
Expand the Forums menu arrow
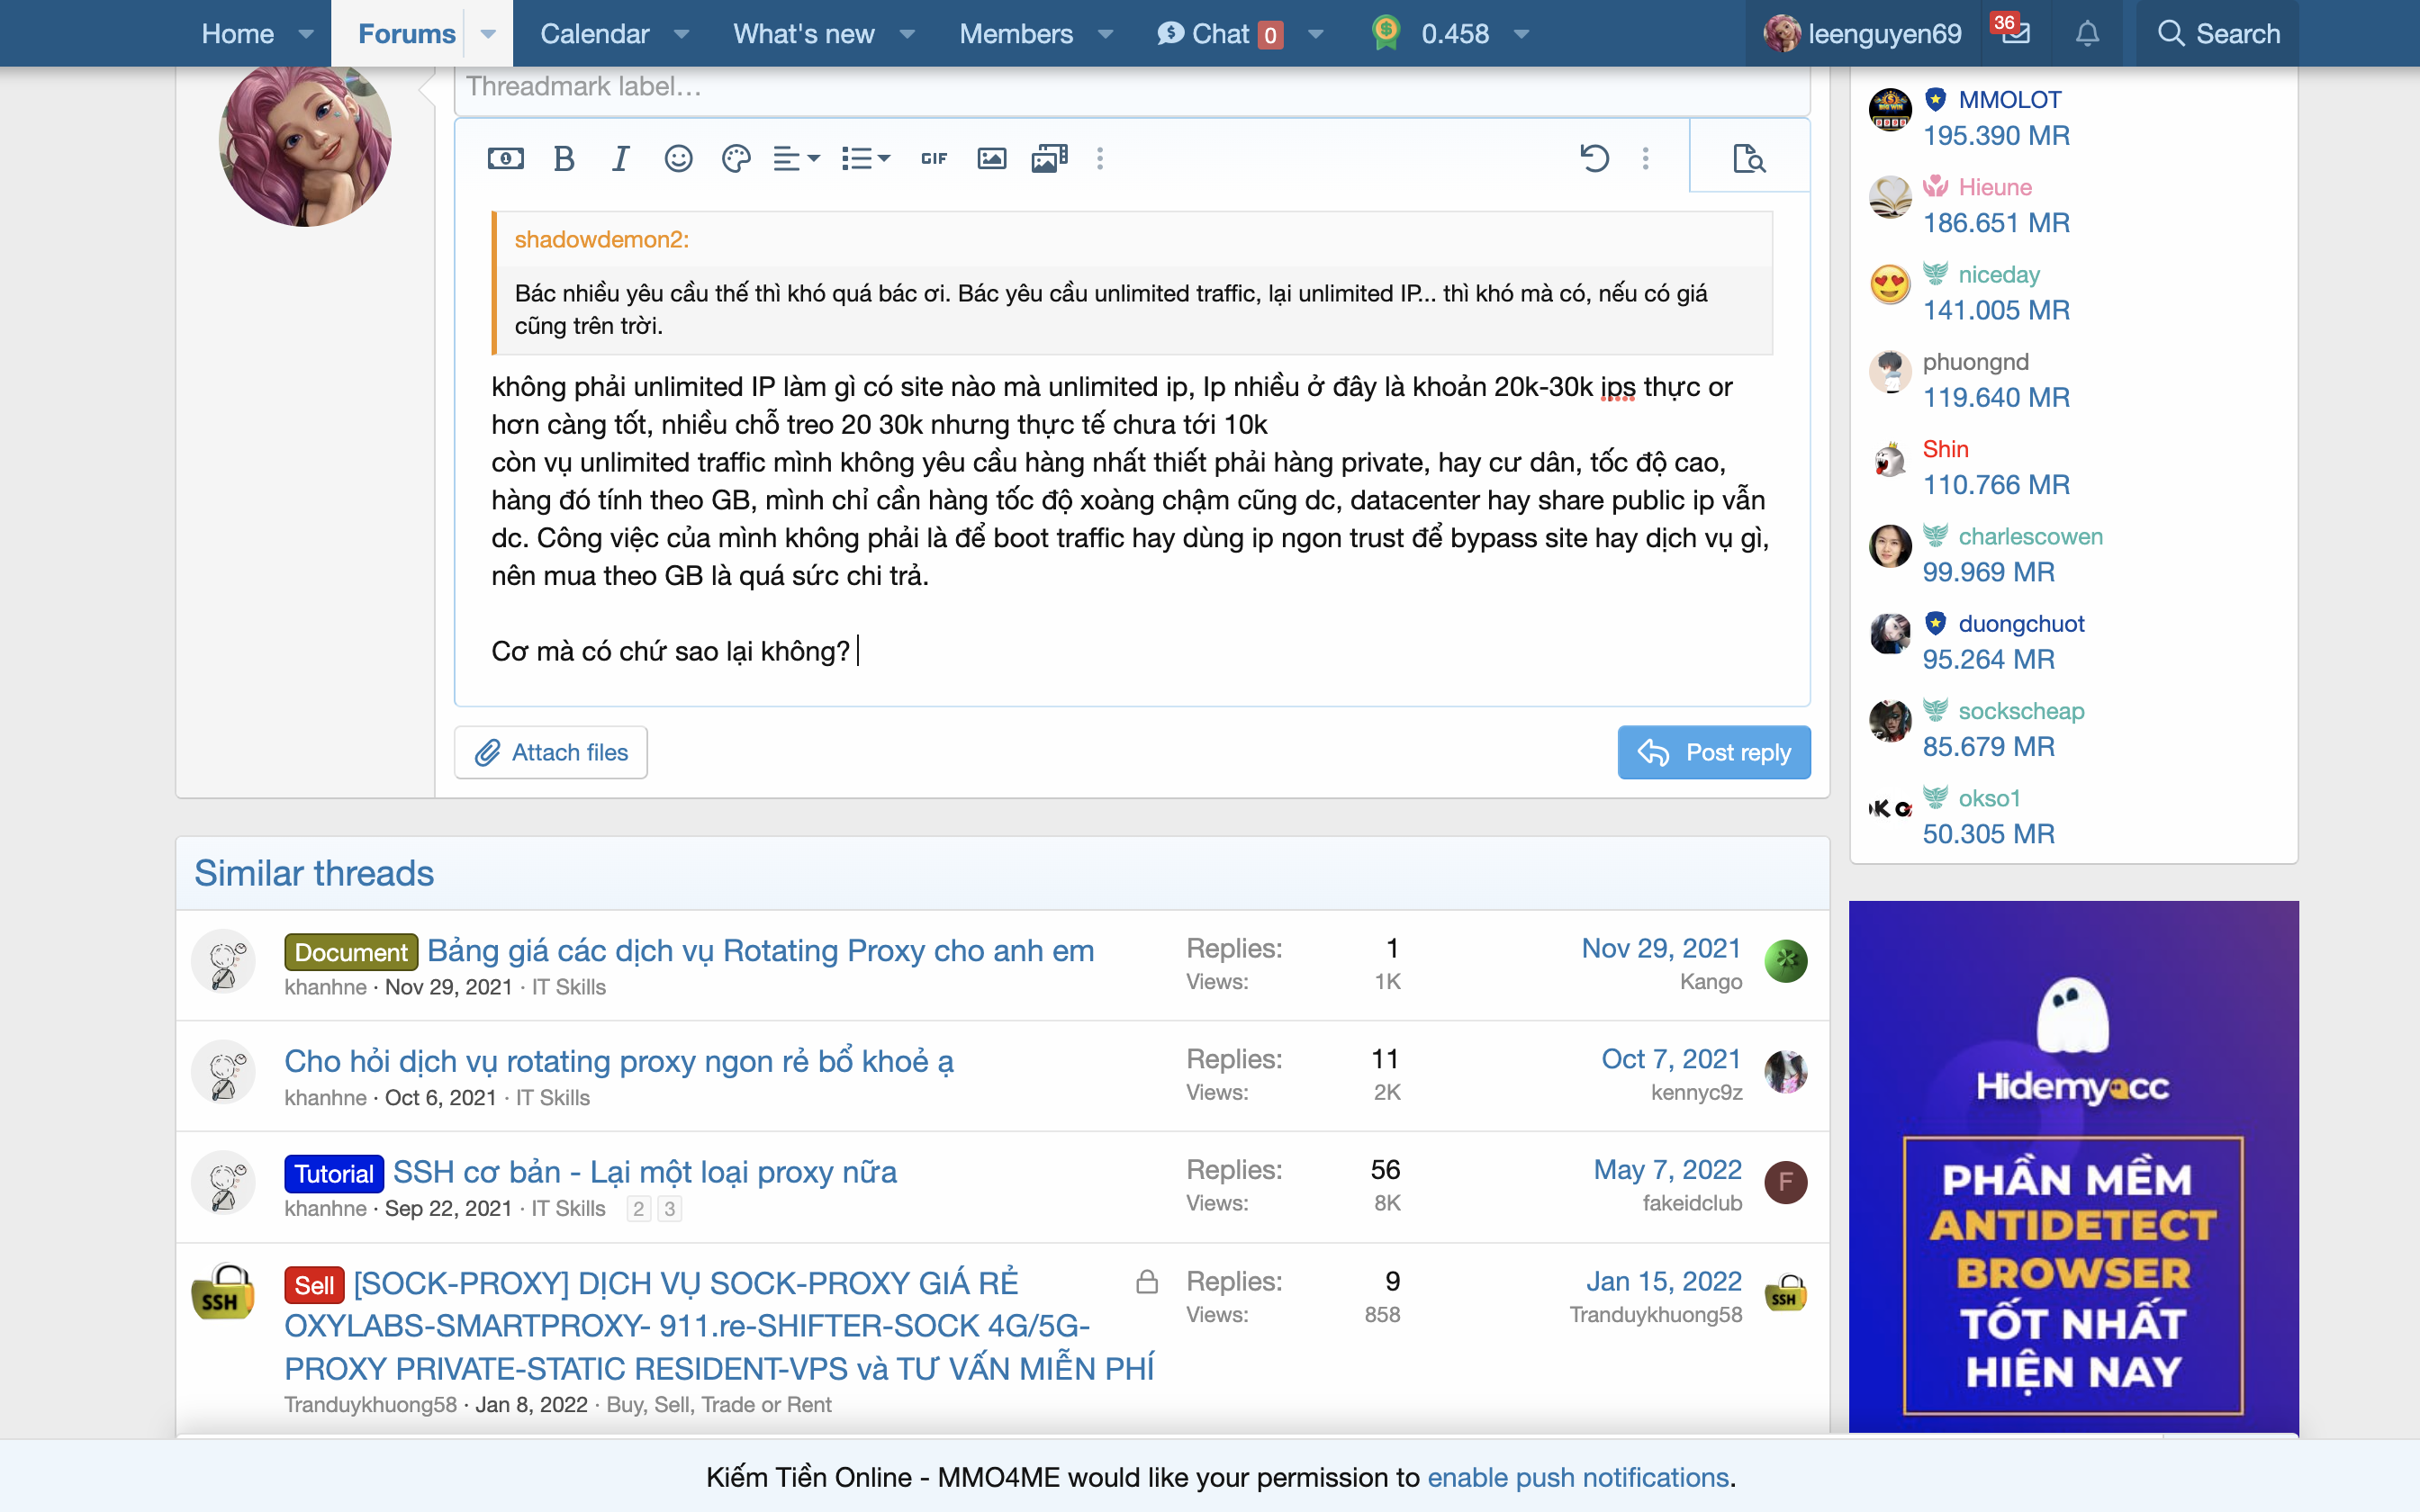click(x=488, y=34)
